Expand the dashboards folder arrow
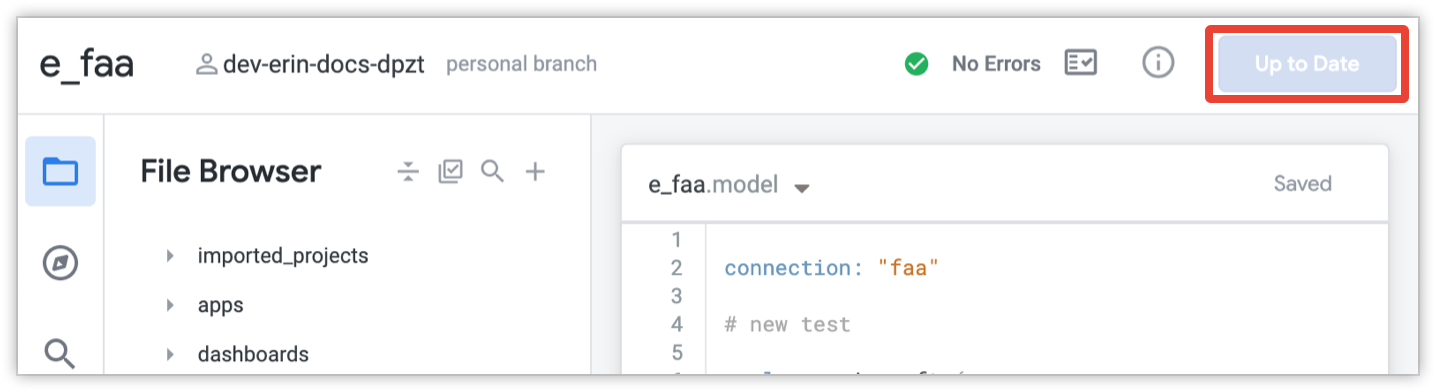The width and height of the screenshot is (1436, 392). [172, 354]
